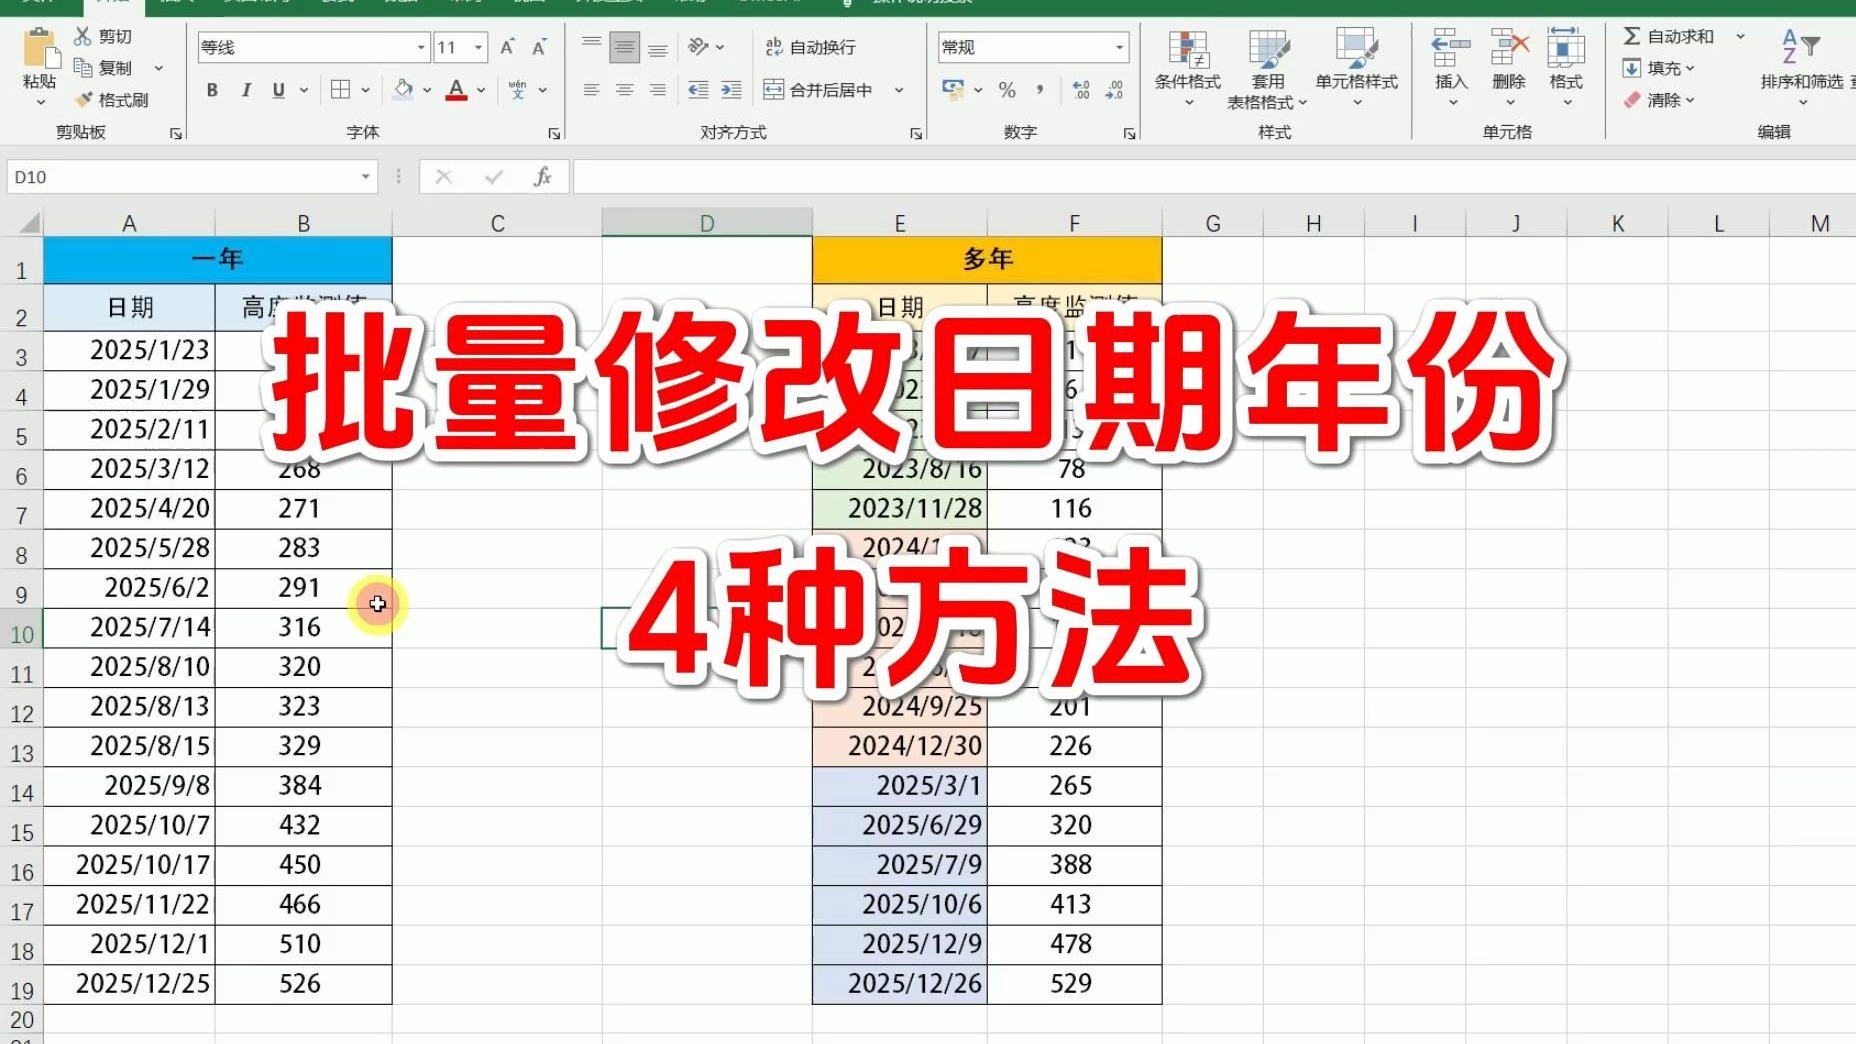Click Delete cells (删除) icon
1856x1044 pixels.
[1509, 48]
